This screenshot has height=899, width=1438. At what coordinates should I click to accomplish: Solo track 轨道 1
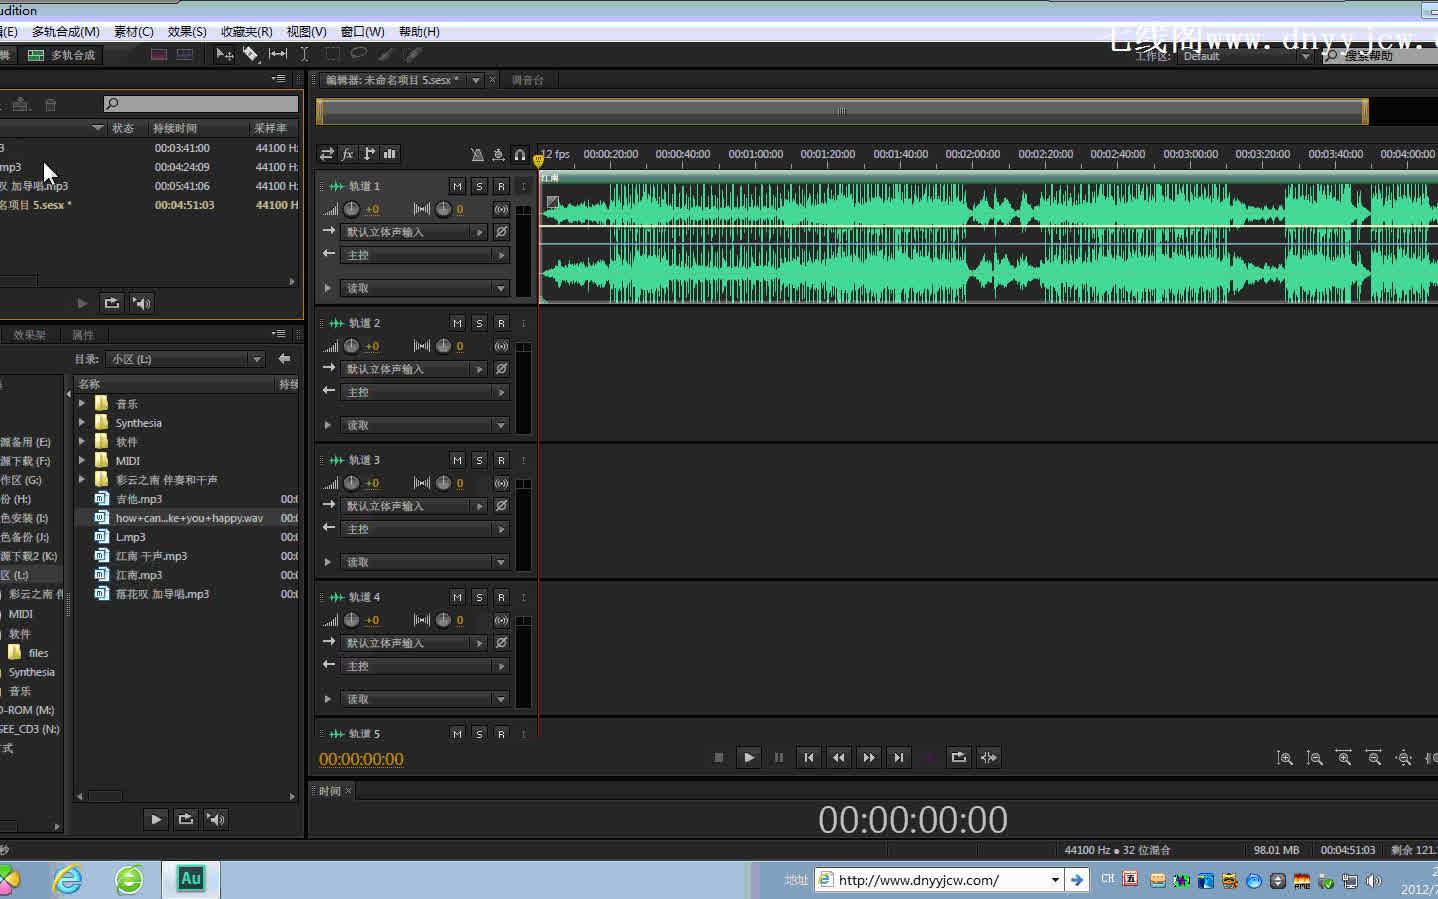(x=479, y=186)
